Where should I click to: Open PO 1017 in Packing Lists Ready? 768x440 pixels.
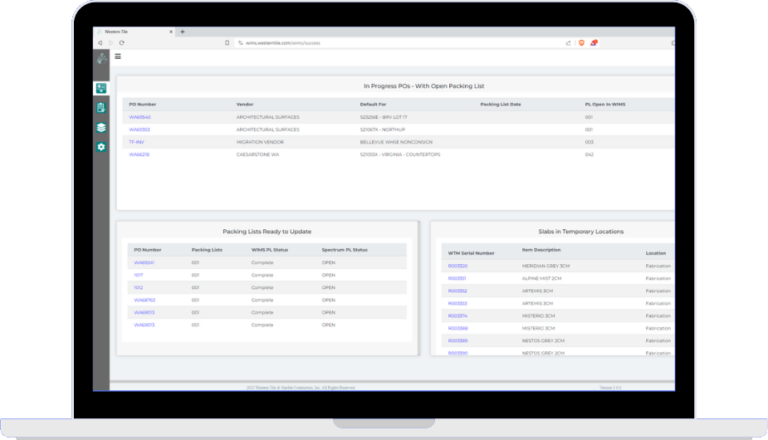point(140,275)
